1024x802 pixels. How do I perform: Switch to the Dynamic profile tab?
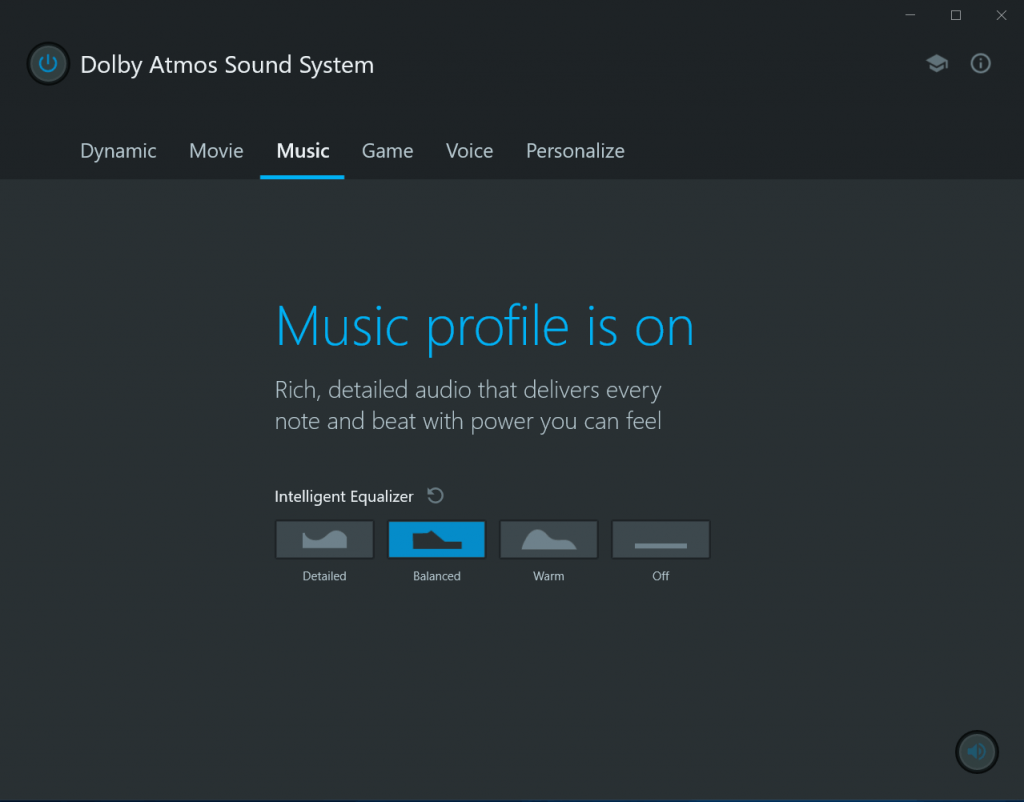[118, 150]
